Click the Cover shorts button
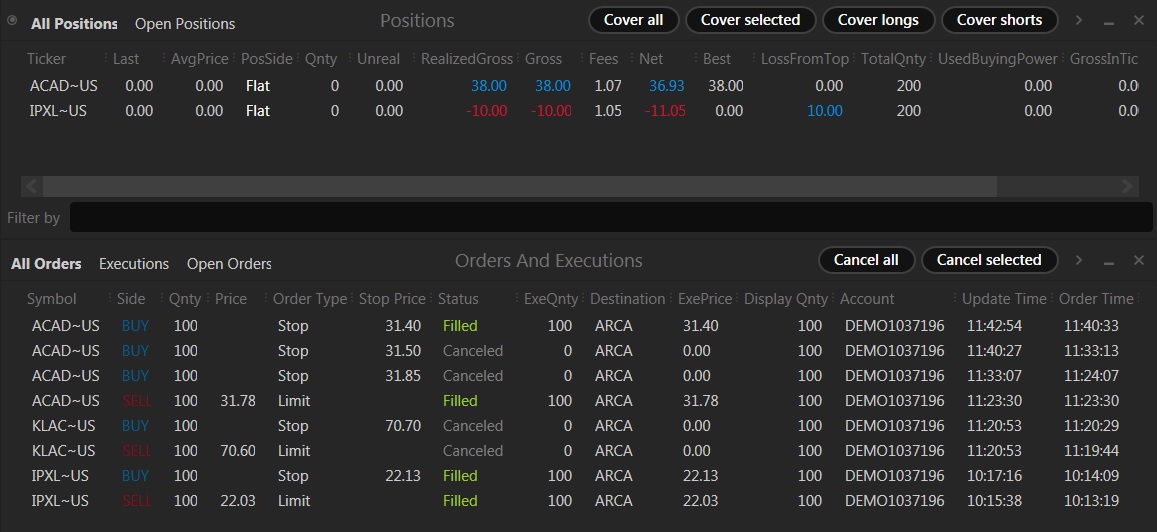Image resolution: width=1157 pixels, height=532 pixels. 999,20
